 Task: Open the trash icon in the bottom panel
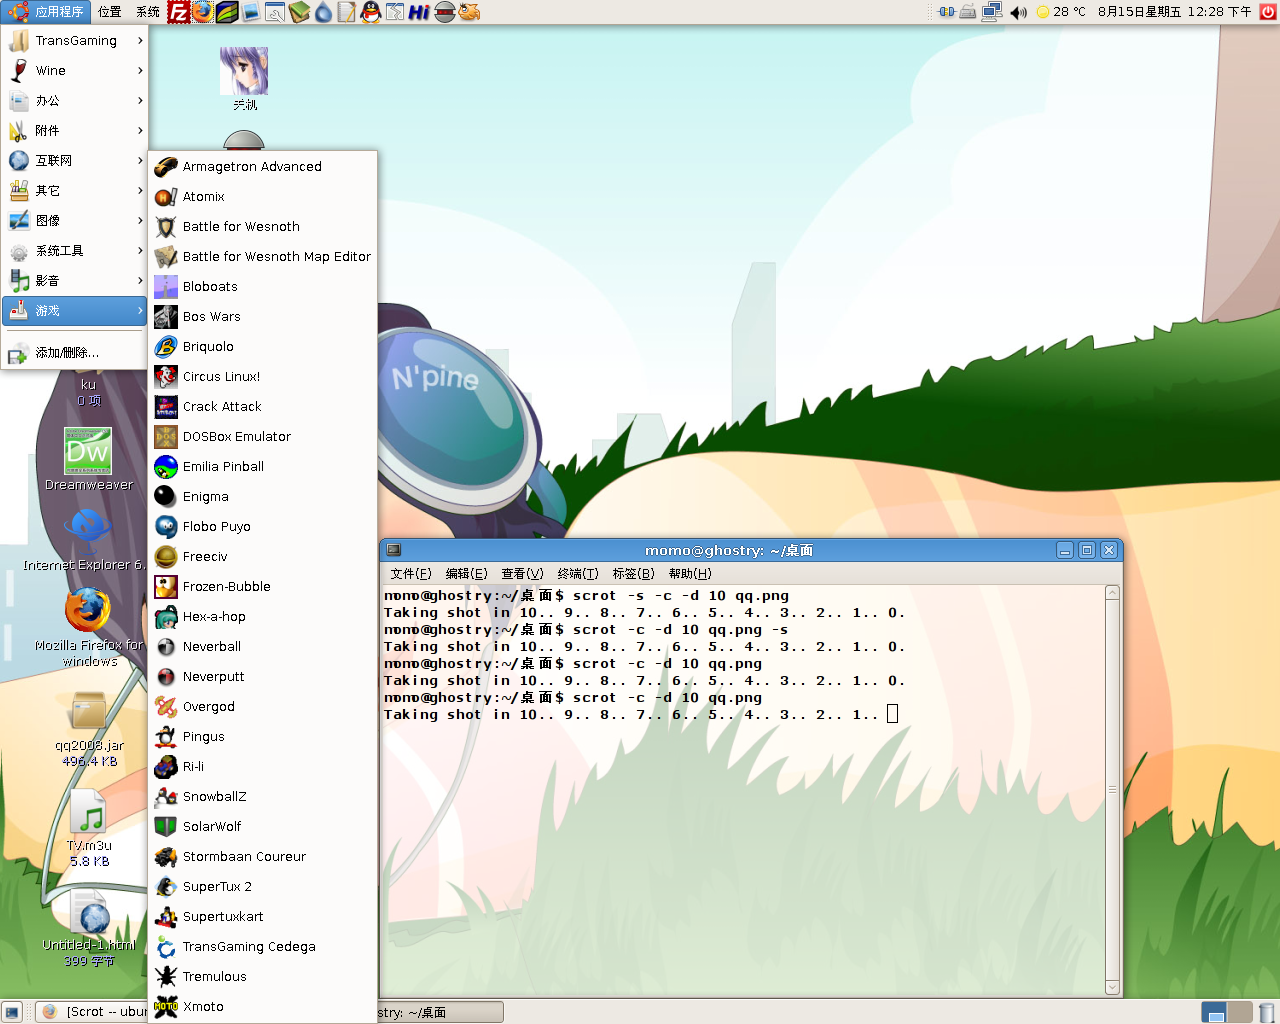coord(1267,1012)
